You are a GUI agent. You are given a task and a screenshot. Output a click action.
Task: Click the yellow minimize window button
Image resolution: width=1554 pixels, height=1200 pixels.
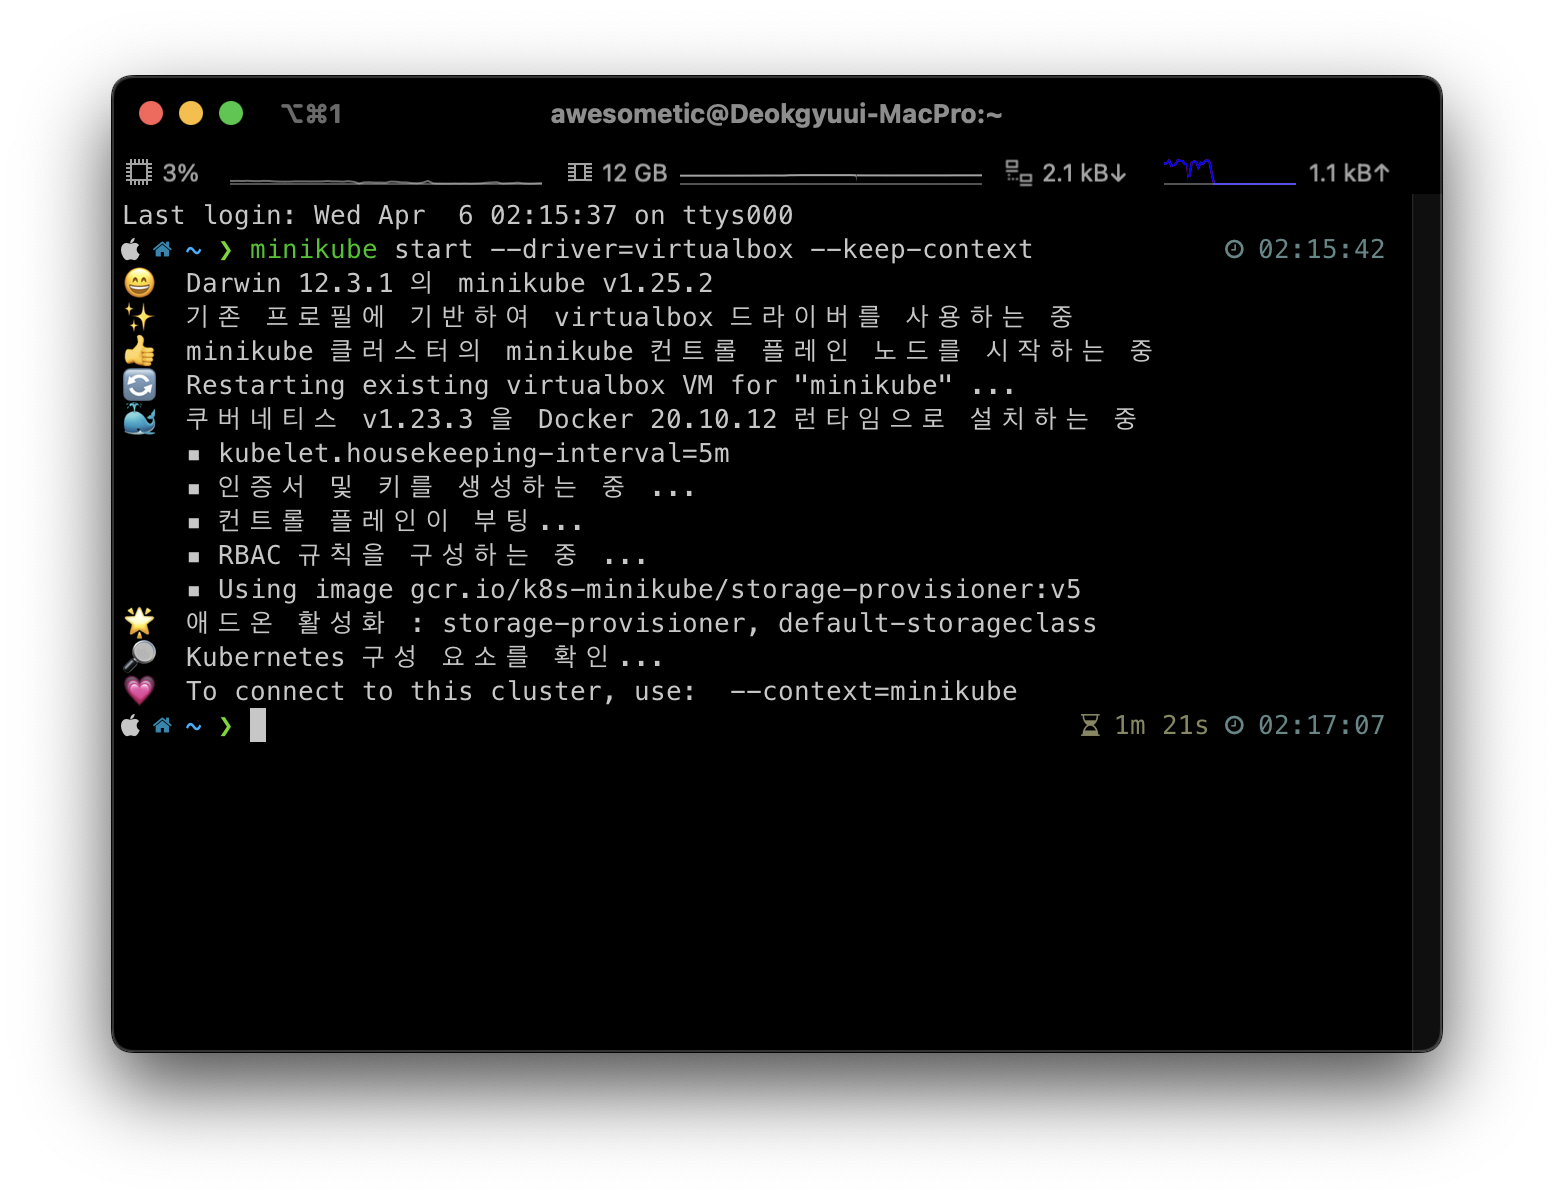(191, 113)
